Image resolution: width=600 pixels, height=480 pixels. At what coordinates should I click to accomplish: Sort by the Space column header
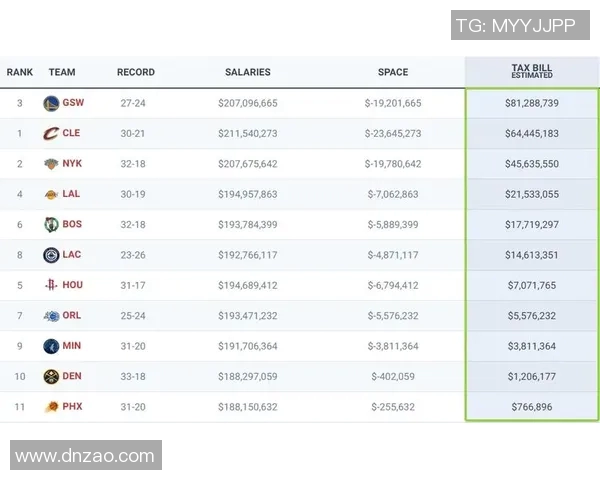click(393, 72)
